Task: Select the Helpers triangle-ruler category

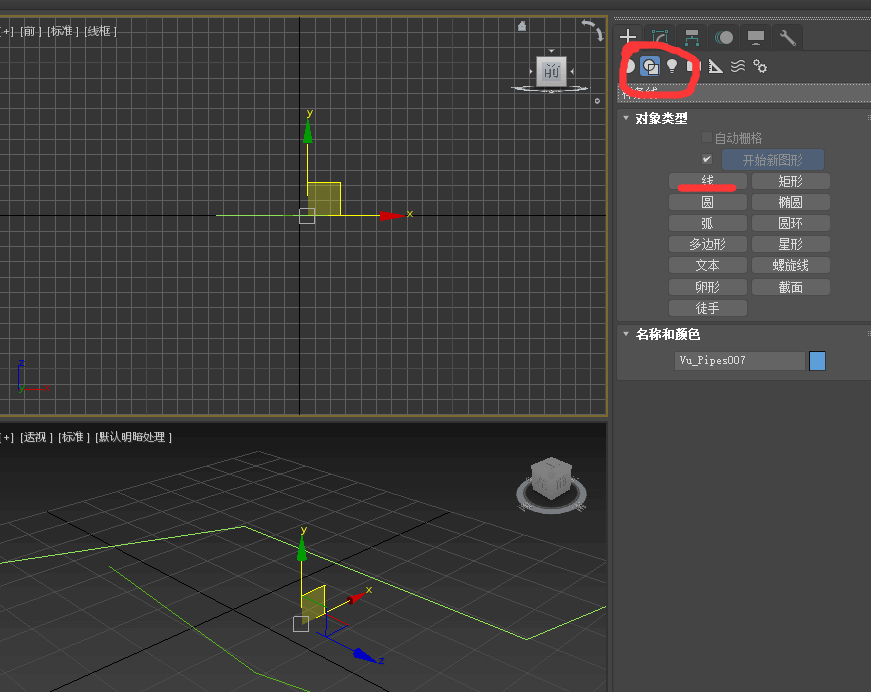Action: point(716,66)
